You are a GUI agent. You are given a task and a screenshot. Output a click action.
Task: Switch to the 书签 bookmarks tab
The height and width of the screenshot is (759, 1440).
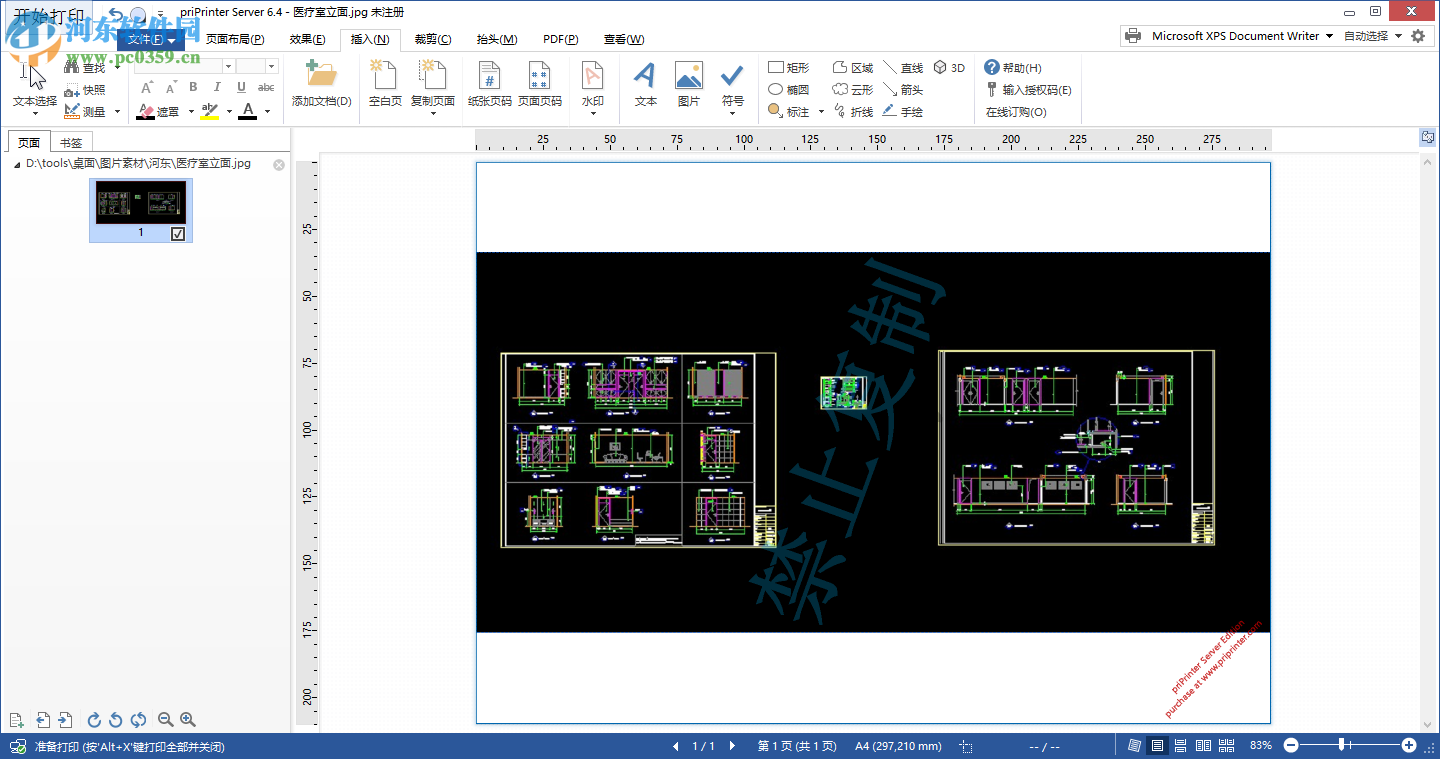69,141
